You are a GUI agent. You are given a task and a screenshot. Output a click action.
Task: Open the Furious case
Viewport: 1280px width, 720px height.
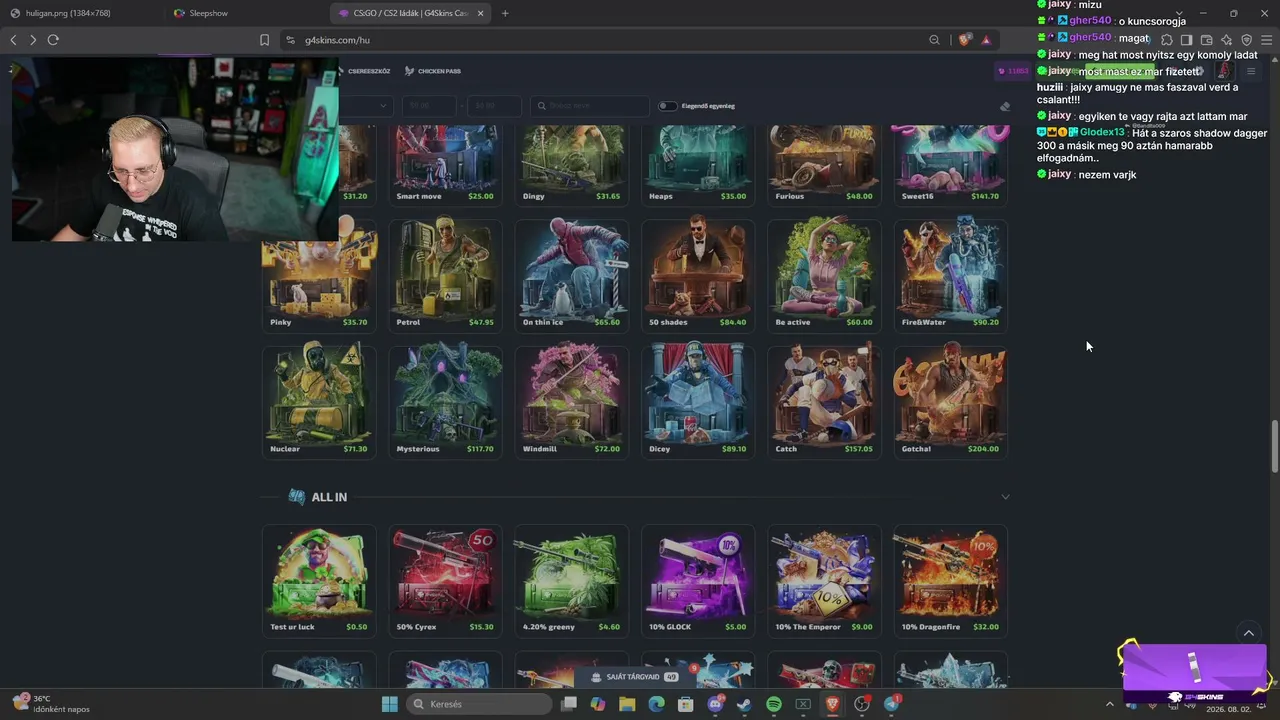pyautogui.click(x=824, y=164)
